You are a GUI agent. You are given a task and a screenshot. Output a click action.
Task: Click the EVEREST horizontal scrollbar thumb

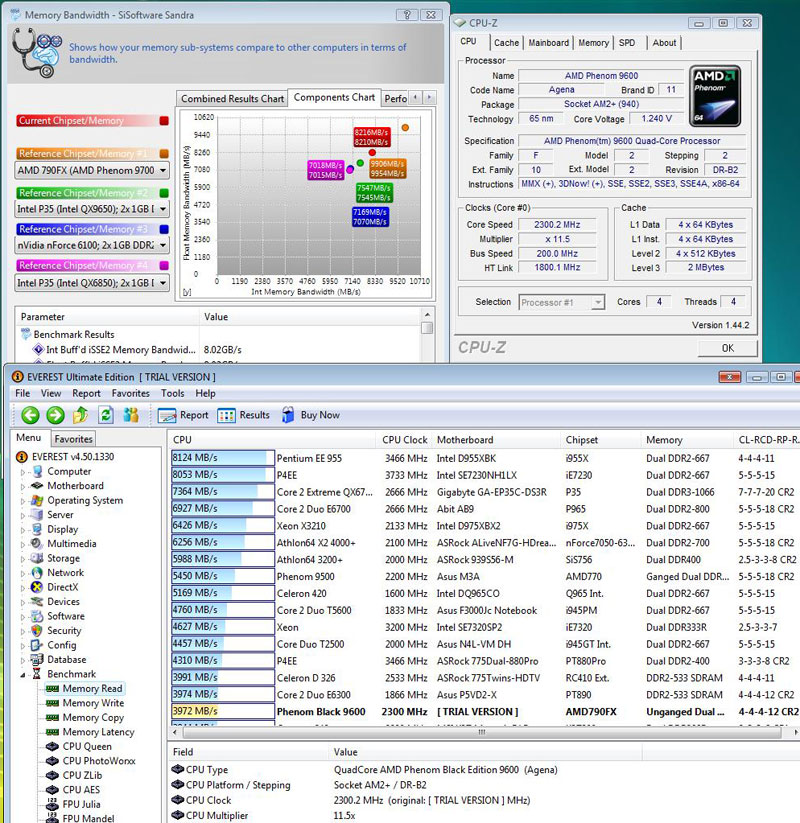pyautogui.click(x=481, y=732)
